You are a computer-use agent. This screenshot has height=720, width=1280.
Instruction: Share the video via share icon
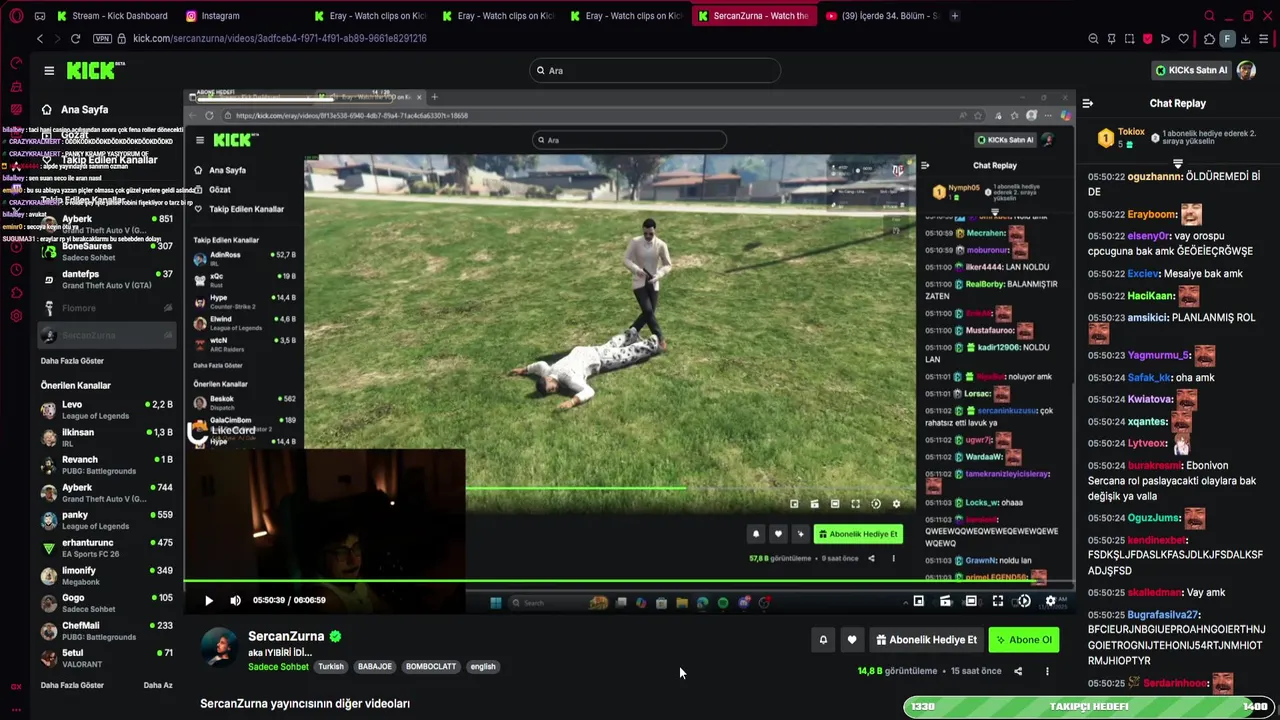[x=1018, y=671]
